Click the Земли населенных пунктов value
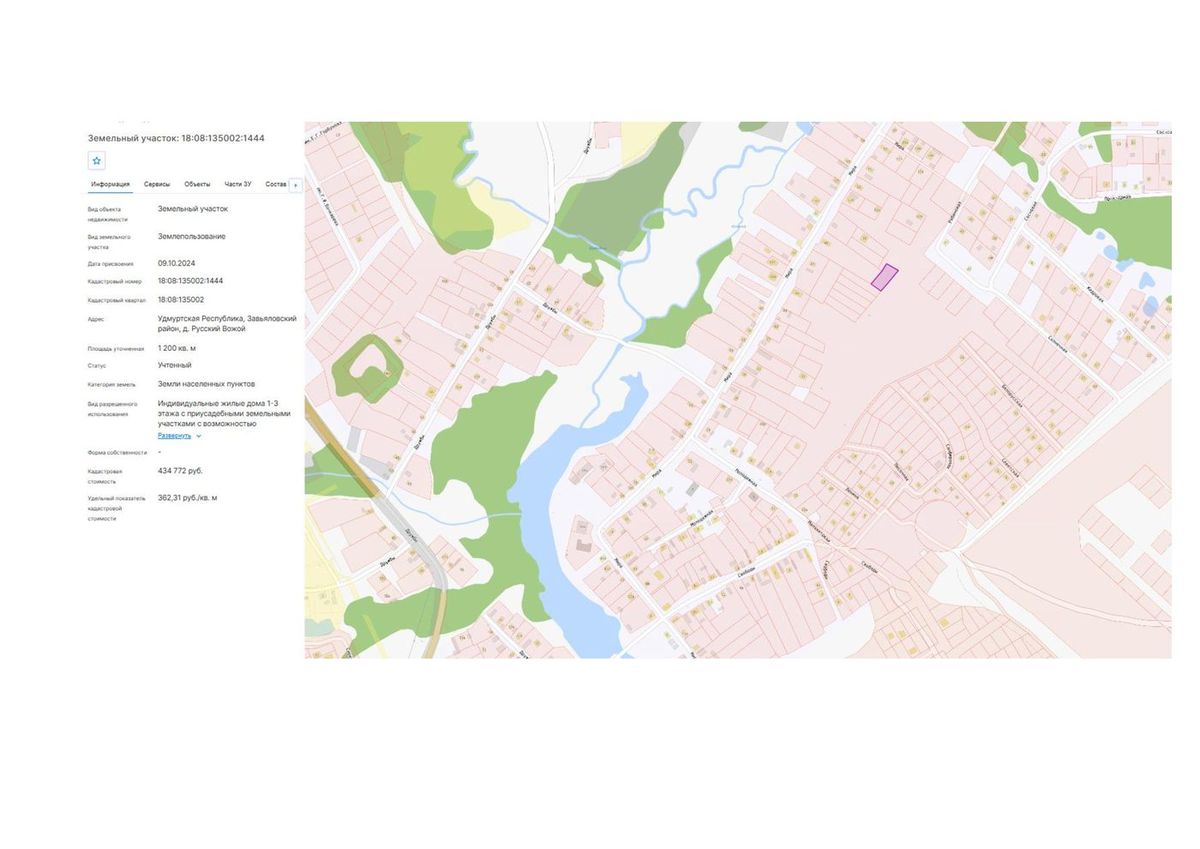Image resolution: width=1200 pixels, height=849 pixels. coord(206,383)
